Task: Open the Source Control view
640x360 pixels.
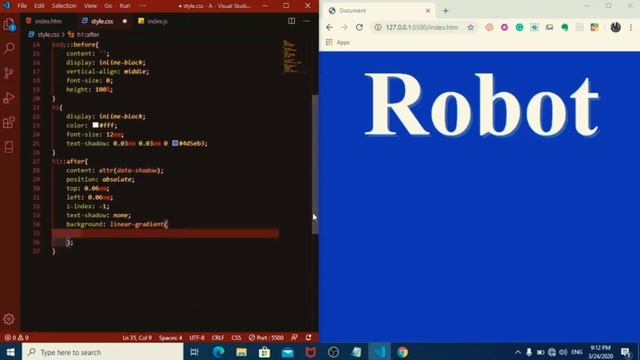Action: [x=9, y=73]
